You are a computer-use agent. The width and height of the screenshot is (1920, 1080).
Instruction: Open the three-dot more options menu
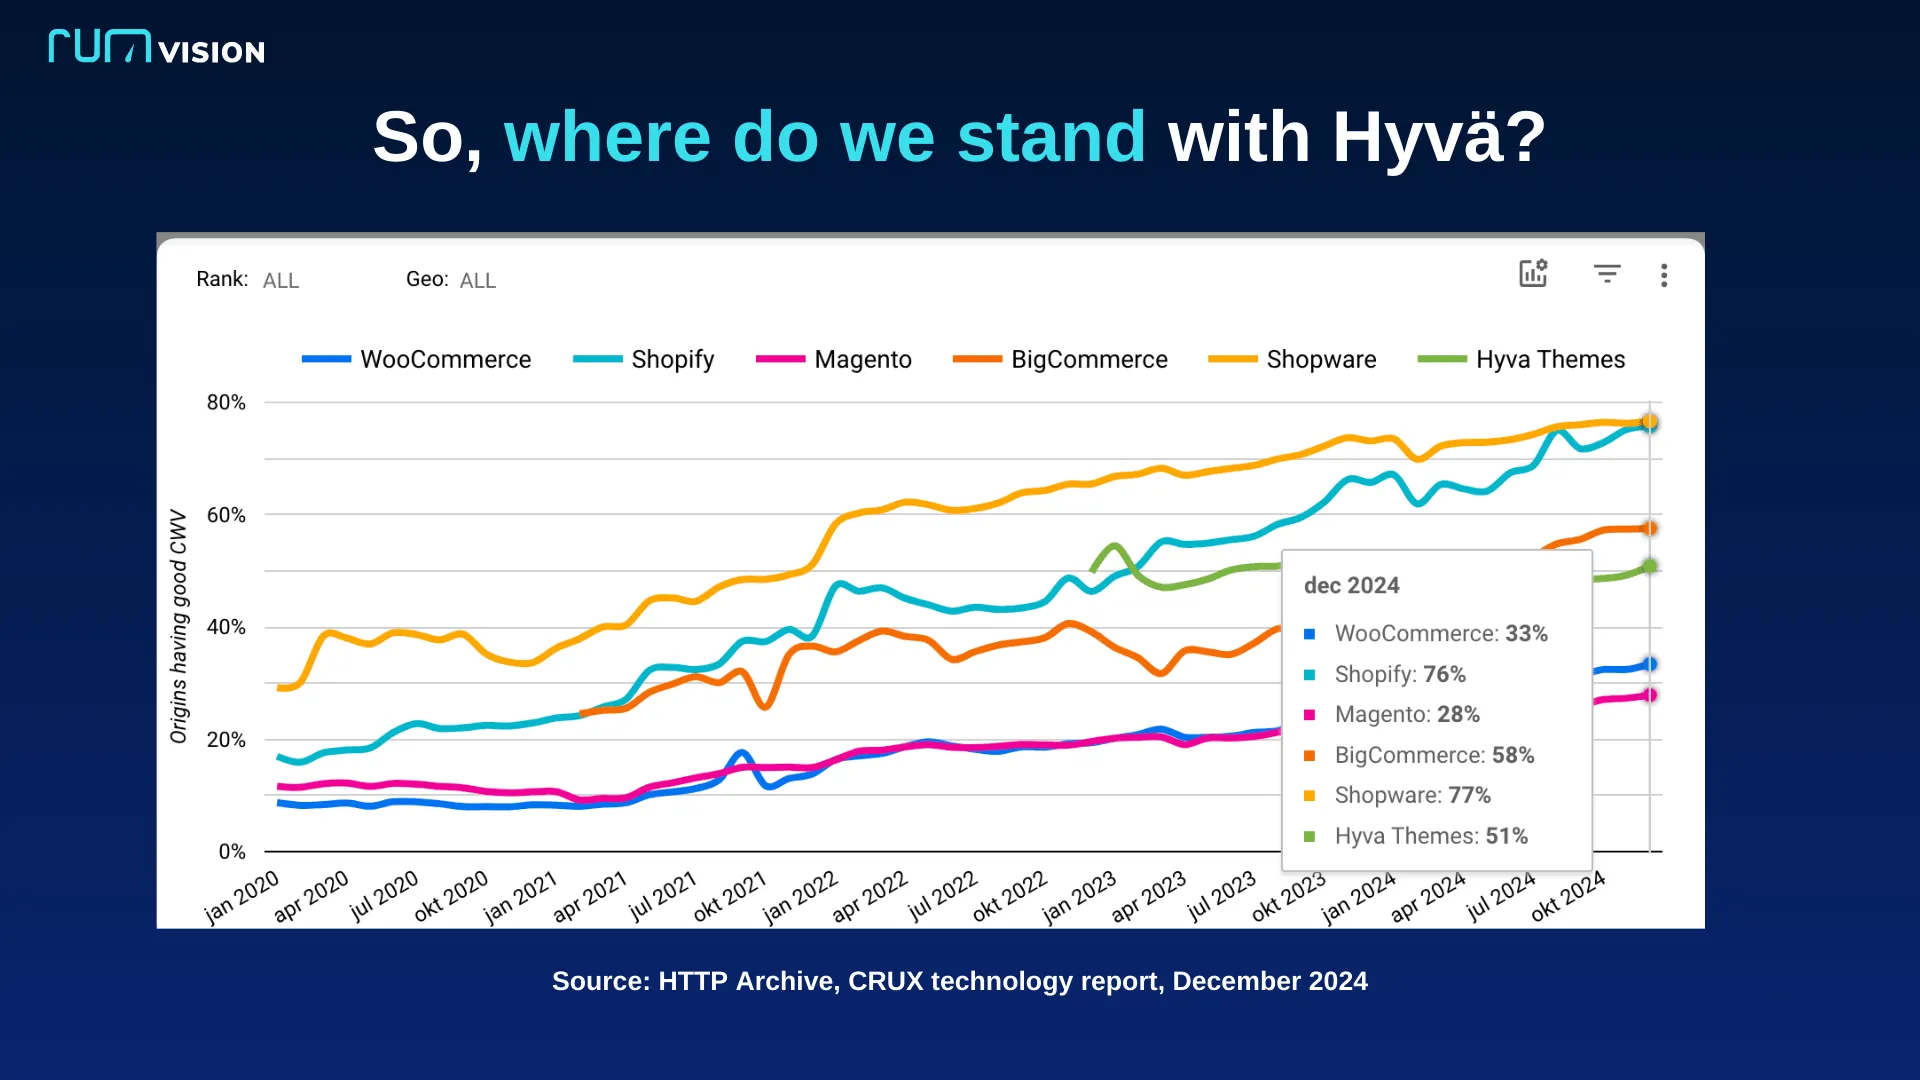click(1664, 275)
